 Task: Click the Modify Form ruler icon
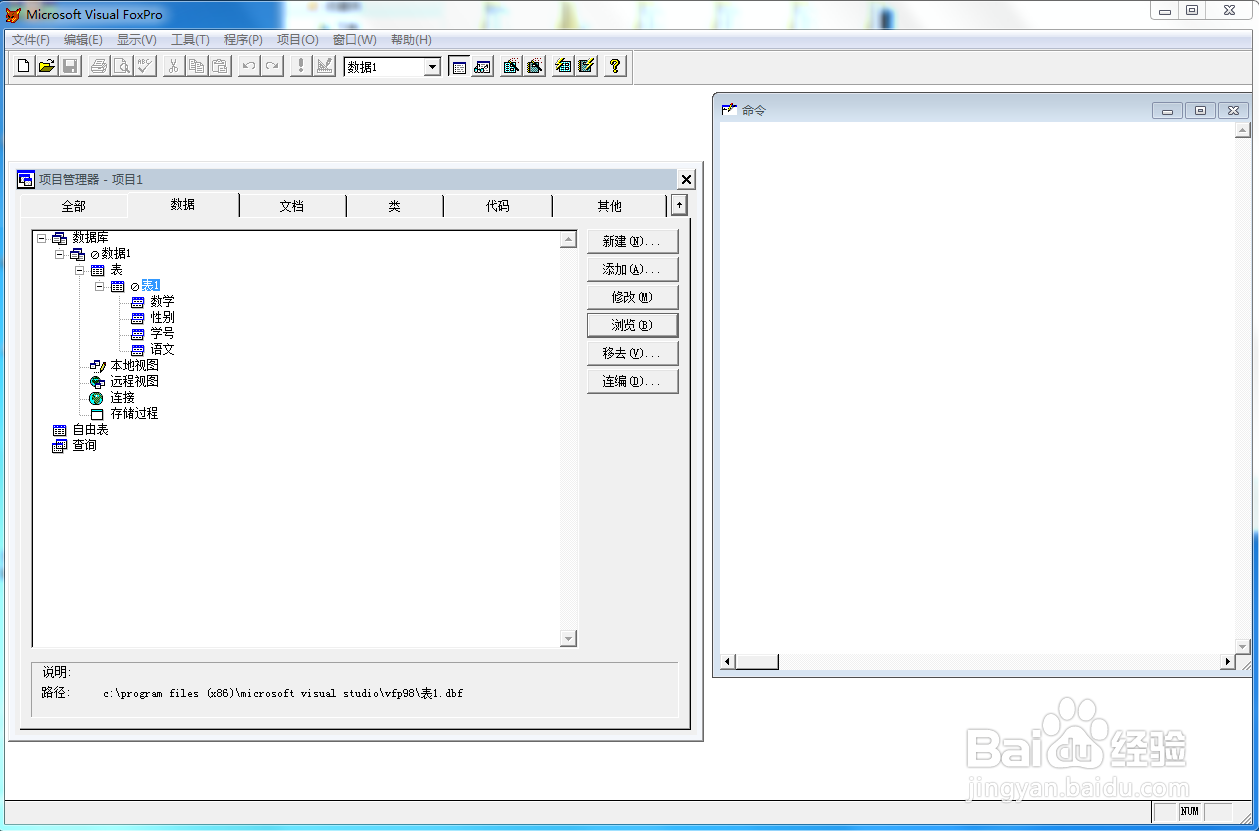pos(324,66)
